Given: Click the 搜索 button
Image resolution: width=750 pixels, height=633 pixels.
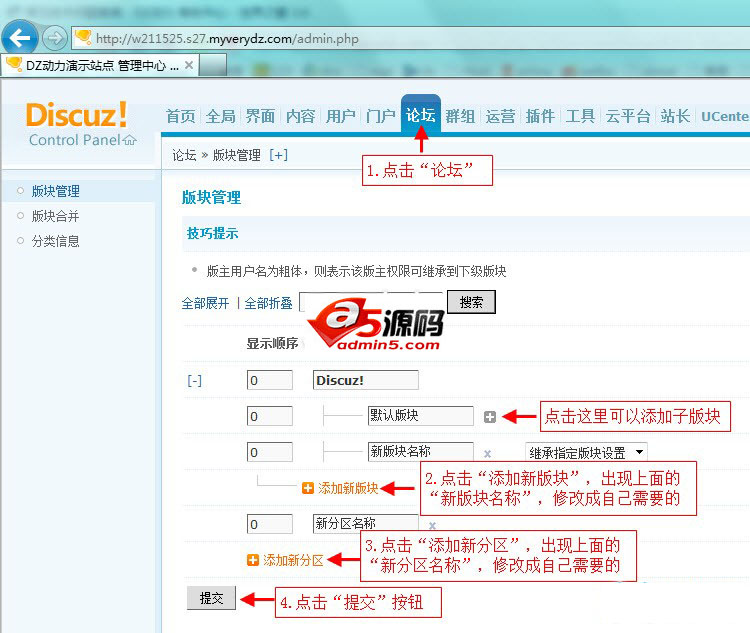Looking at the screenshot, I should (471, 302).
